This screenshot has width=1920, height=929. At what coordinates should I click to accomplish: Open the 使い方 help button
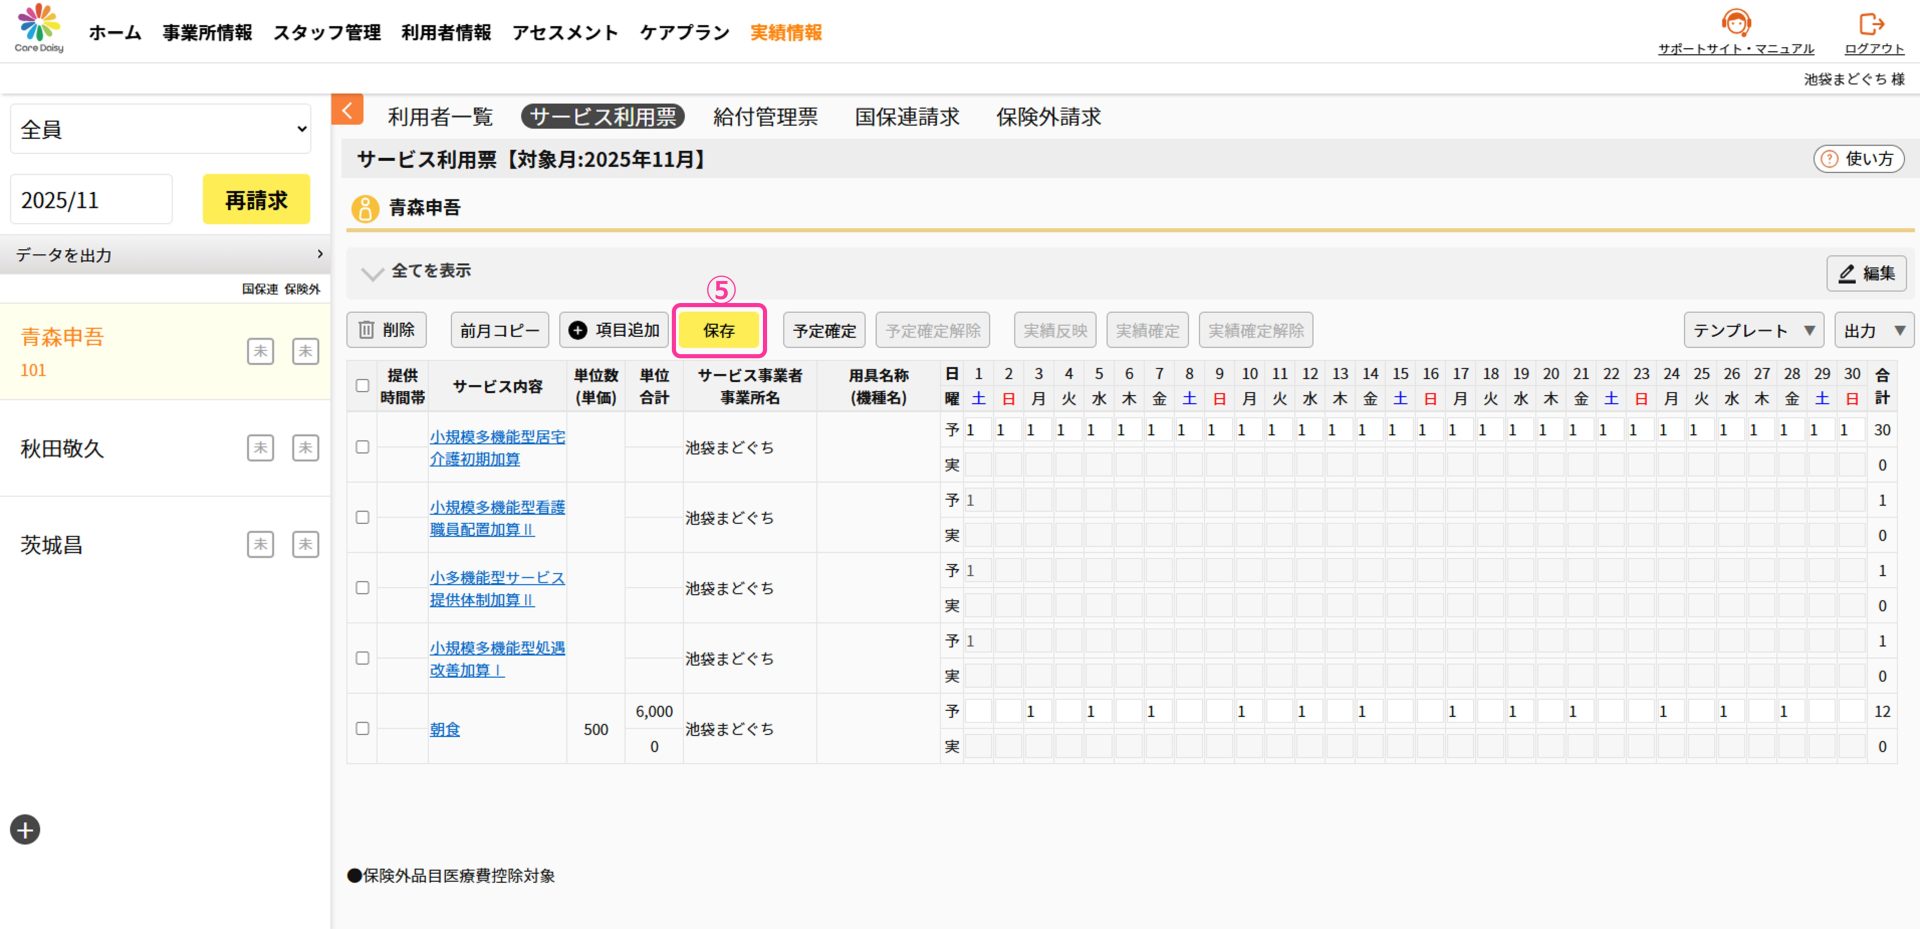pyautogui.click(x=1858, y=159)
